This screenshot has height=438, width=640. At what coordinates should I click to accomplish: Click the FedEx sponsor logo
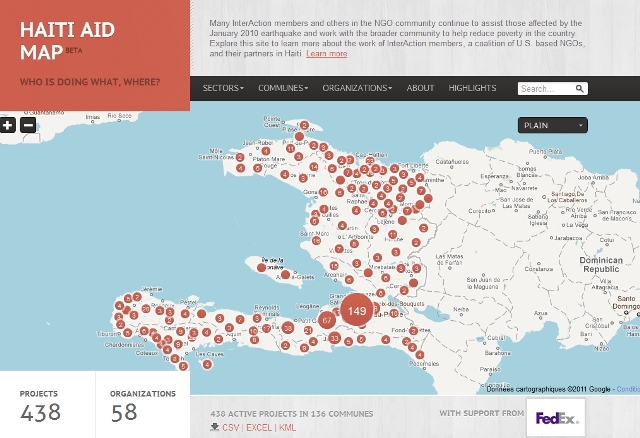tap(556, 418)
